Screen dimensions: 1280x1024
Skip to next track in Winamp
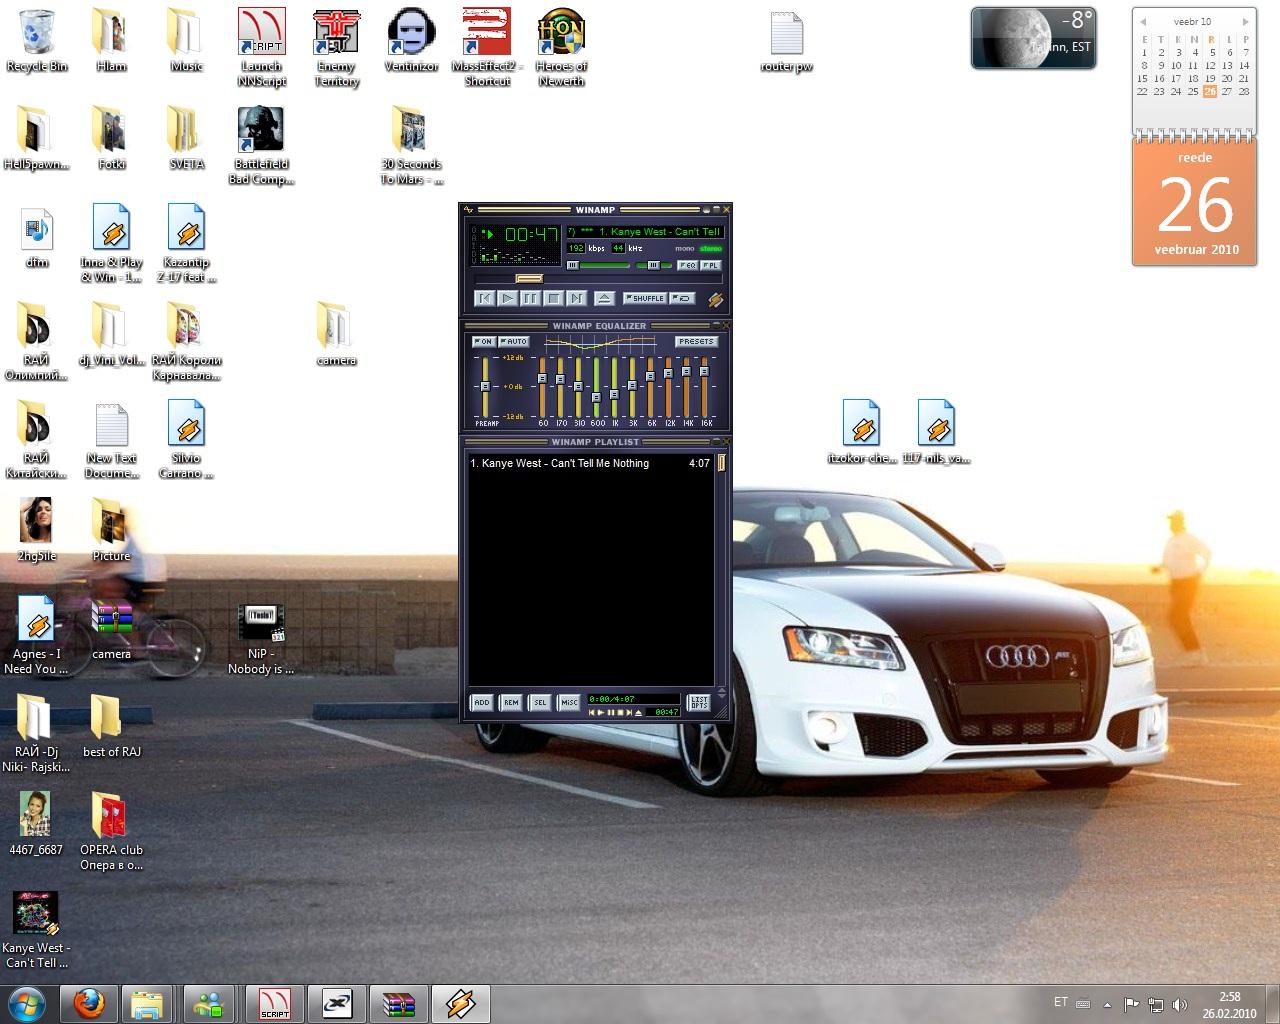(577, 298)
